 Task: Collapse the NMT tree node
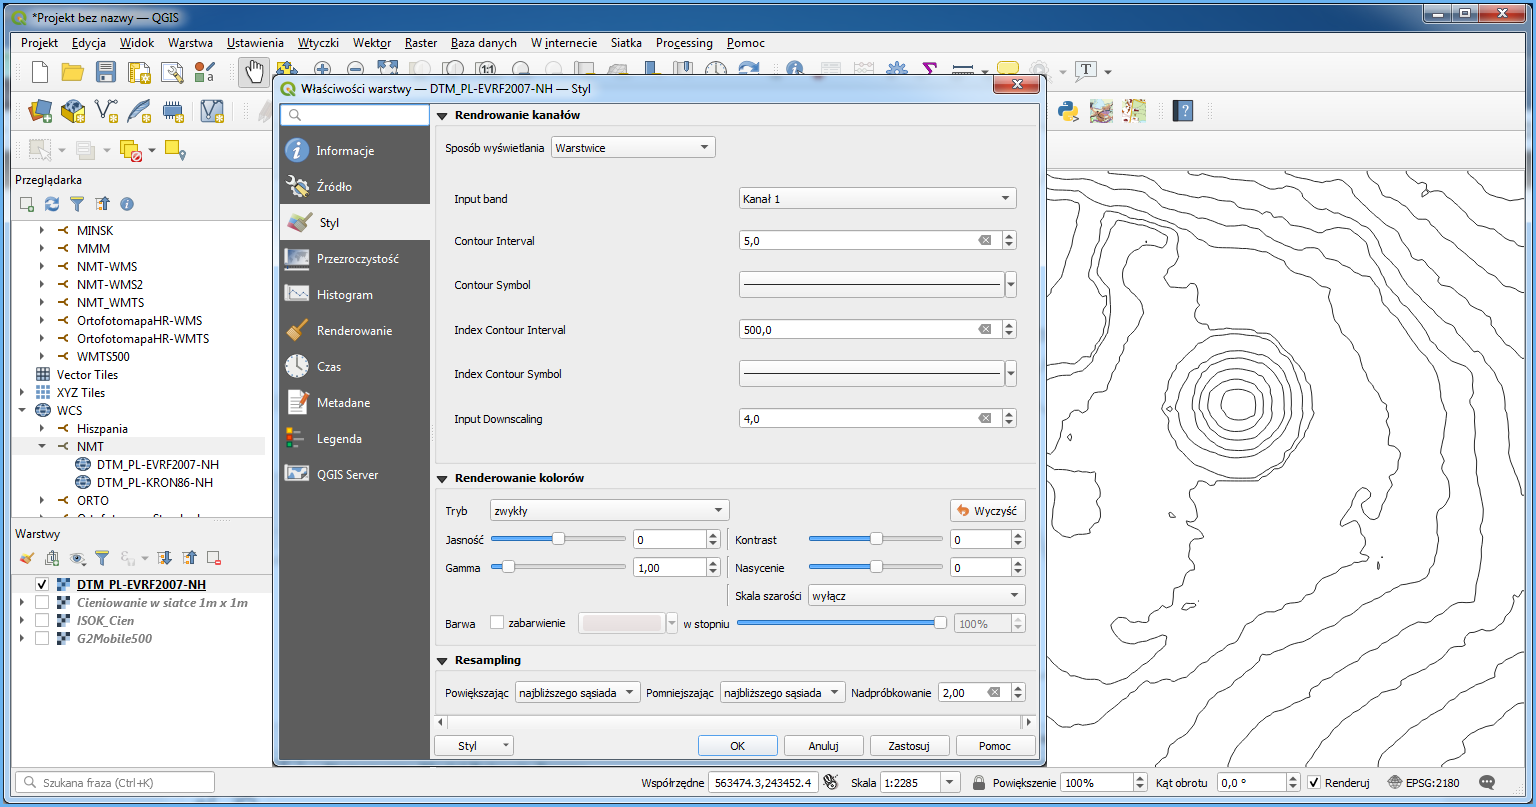(x=42, y=447)
